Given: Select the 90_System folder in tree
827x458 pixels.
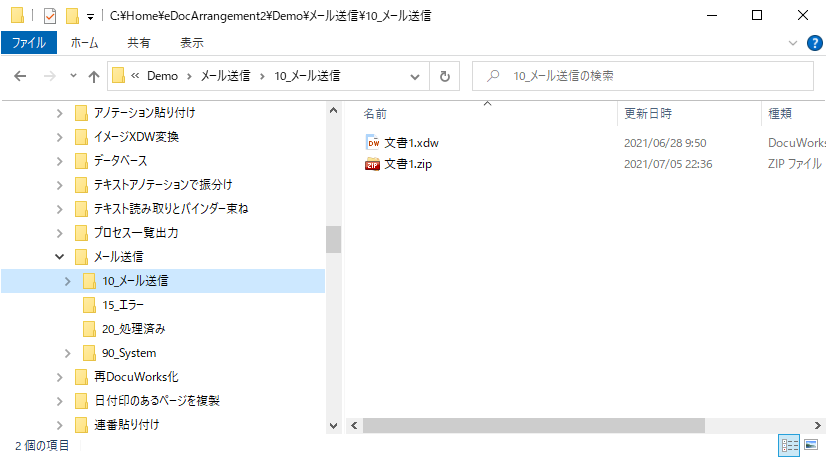Looking at the screenshot, I should tap(129, 353).
